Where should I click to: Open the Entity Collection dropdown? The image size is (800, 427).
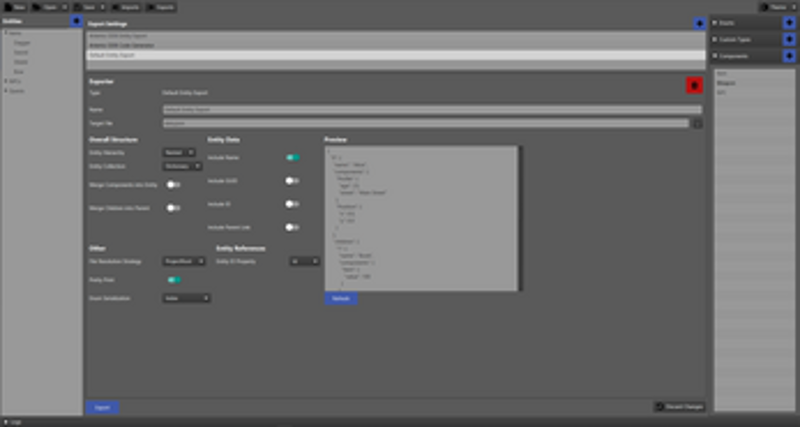coord(182,166)
